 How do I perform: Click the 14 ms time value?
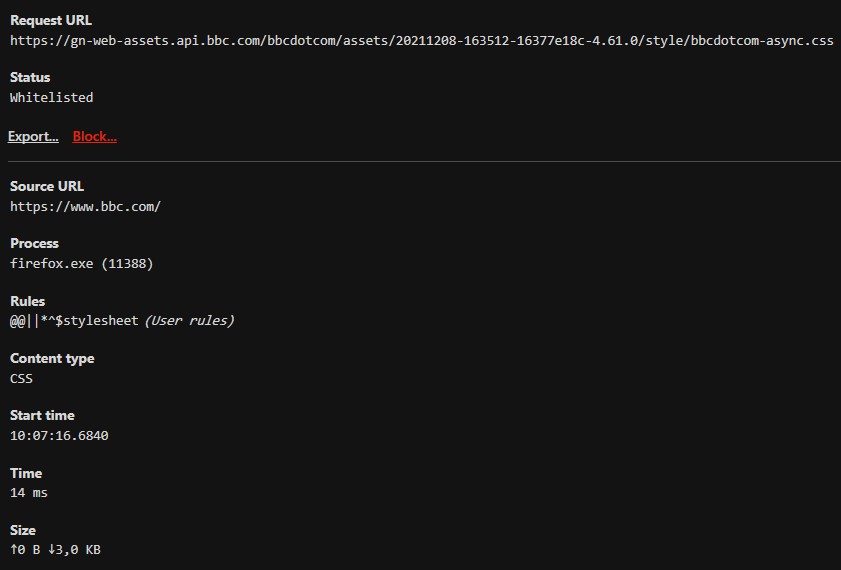(29, 493)
